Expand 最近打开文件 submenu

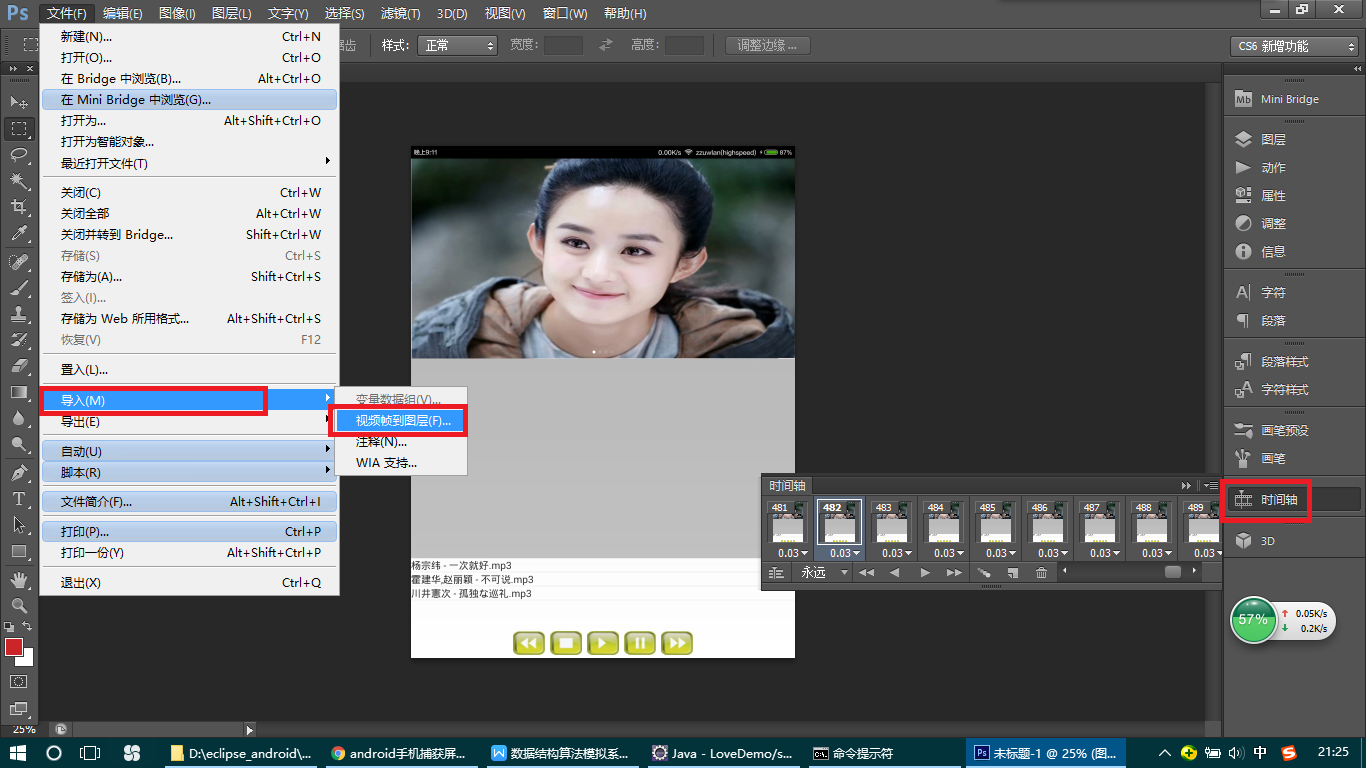pos(189,163)
